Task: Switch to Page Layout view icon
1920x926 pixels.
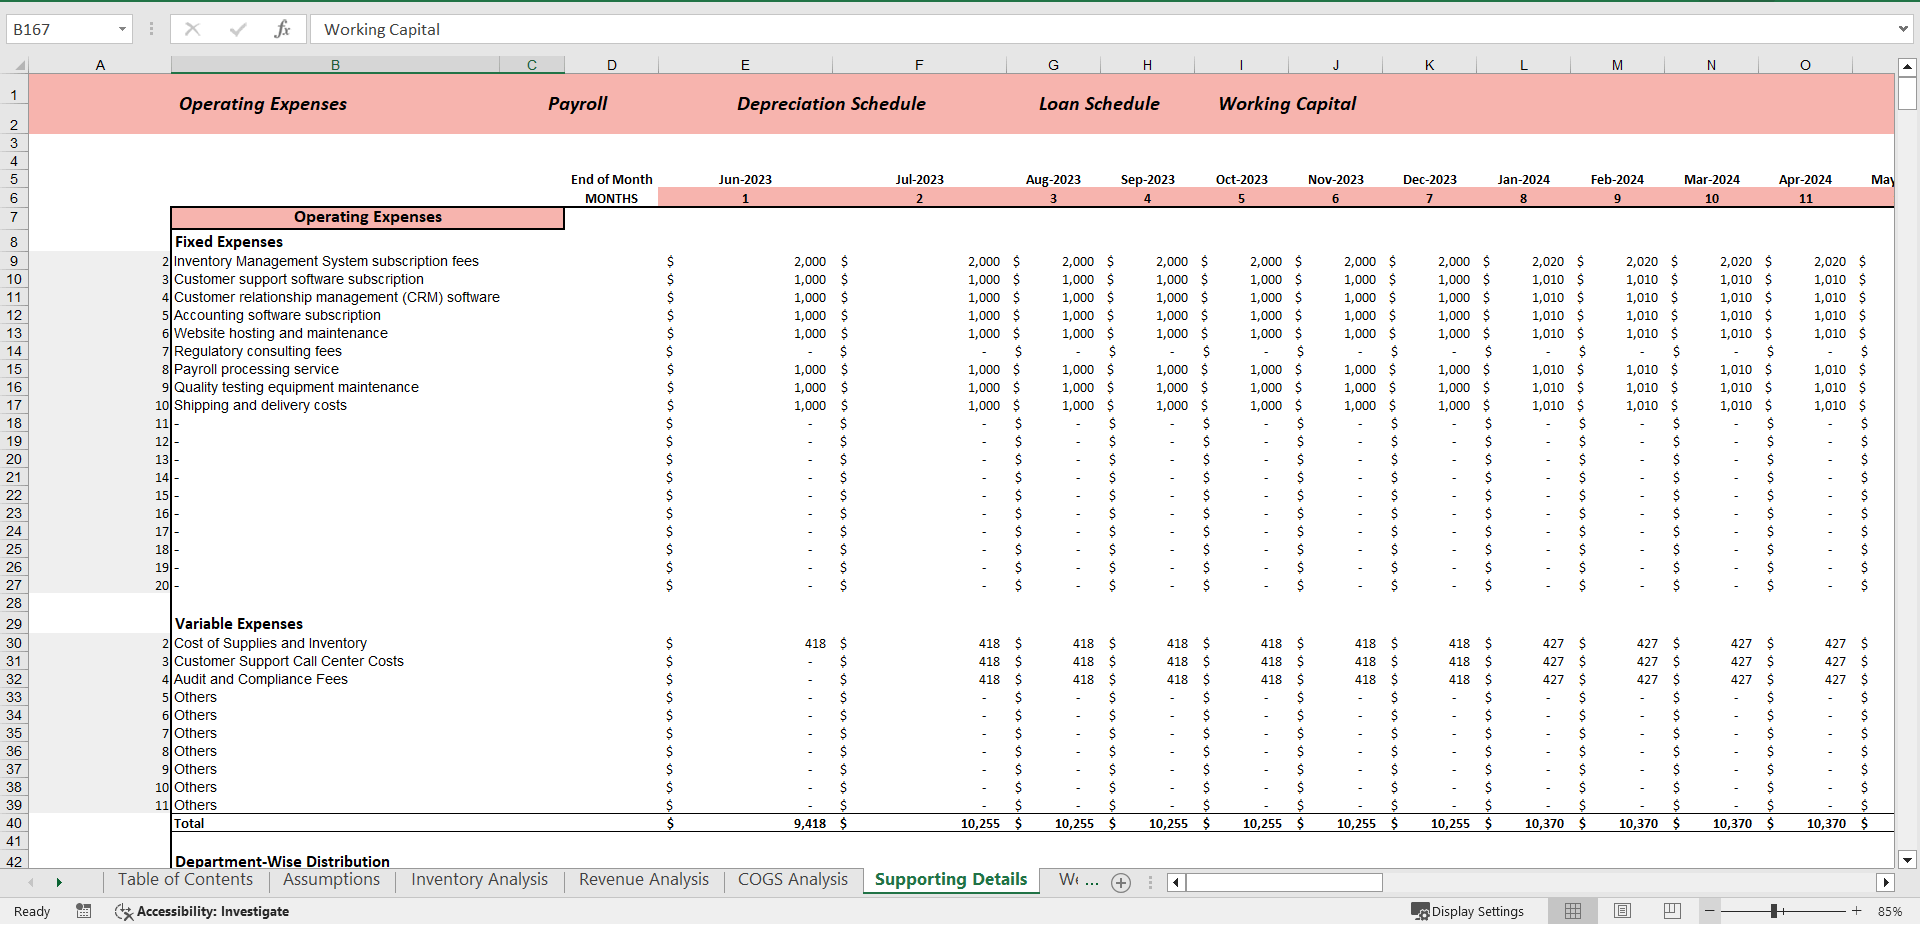Action: tap(1621, 911)
